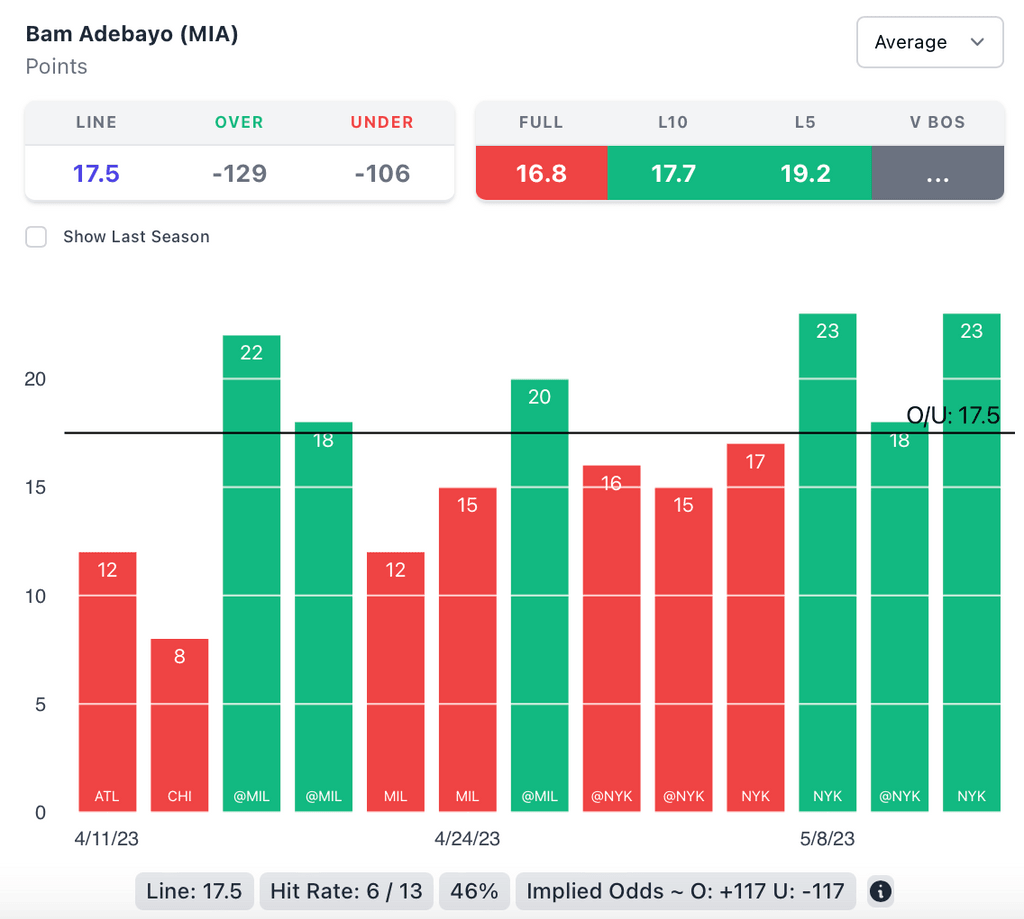Viewport: 1024px width, 919px height.
Task: Click the ATL bar showing 12 points
Action: pos(108,682)
